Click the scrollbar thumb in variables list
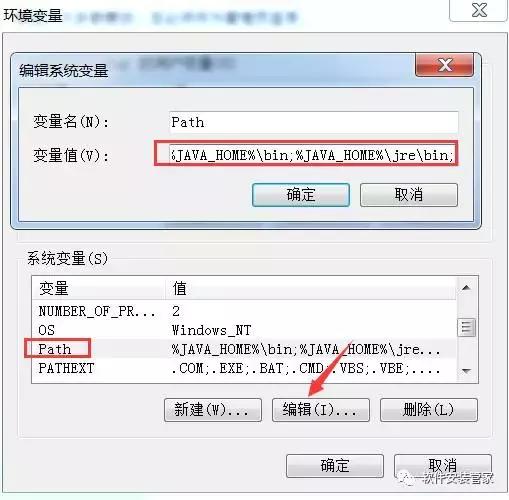The width and height of the screenshot is (509, 500). click(467, 328)
